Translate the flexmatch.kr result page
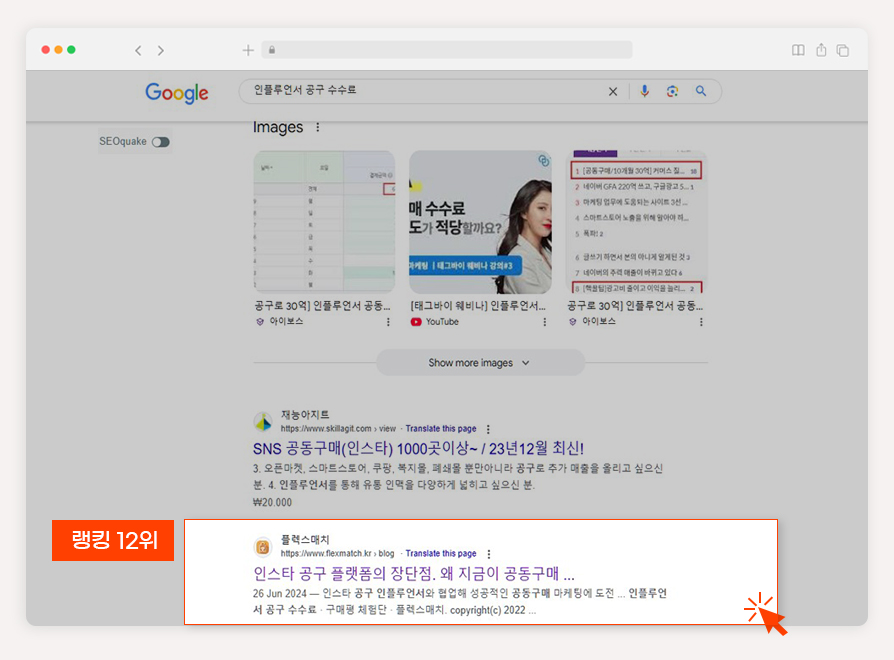 tap(441, 553)
